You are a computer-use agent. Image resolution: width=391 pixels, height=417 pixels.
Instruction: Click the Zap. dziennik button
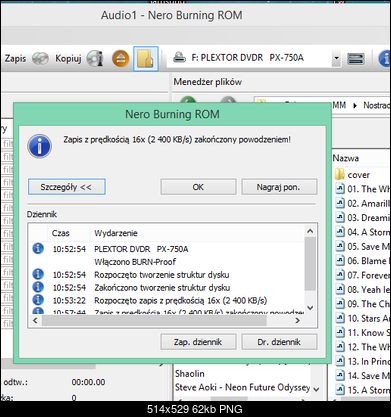click(198, 342)
